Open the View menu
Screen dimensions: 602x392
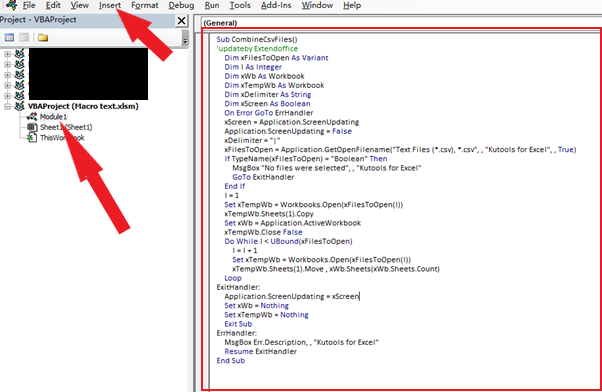point(79,5)
